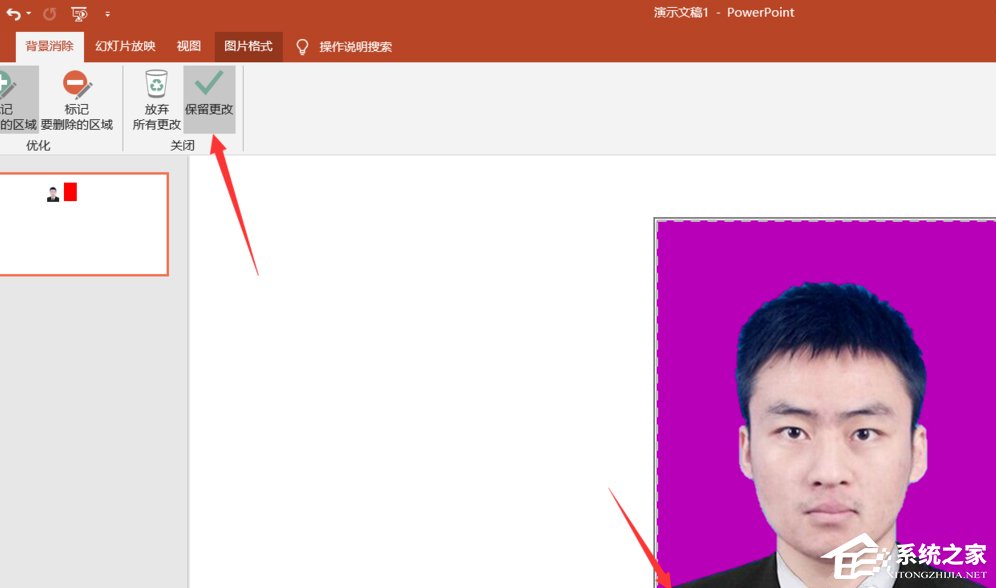Switch to the 视图 tab
The height and width of the screenshot is (588, 996).
[x=188, y=46]
